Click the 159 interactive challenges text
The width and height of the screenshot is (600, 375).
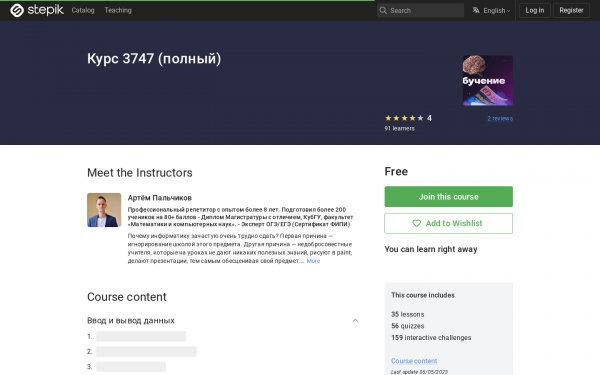[x=431, y=338]
